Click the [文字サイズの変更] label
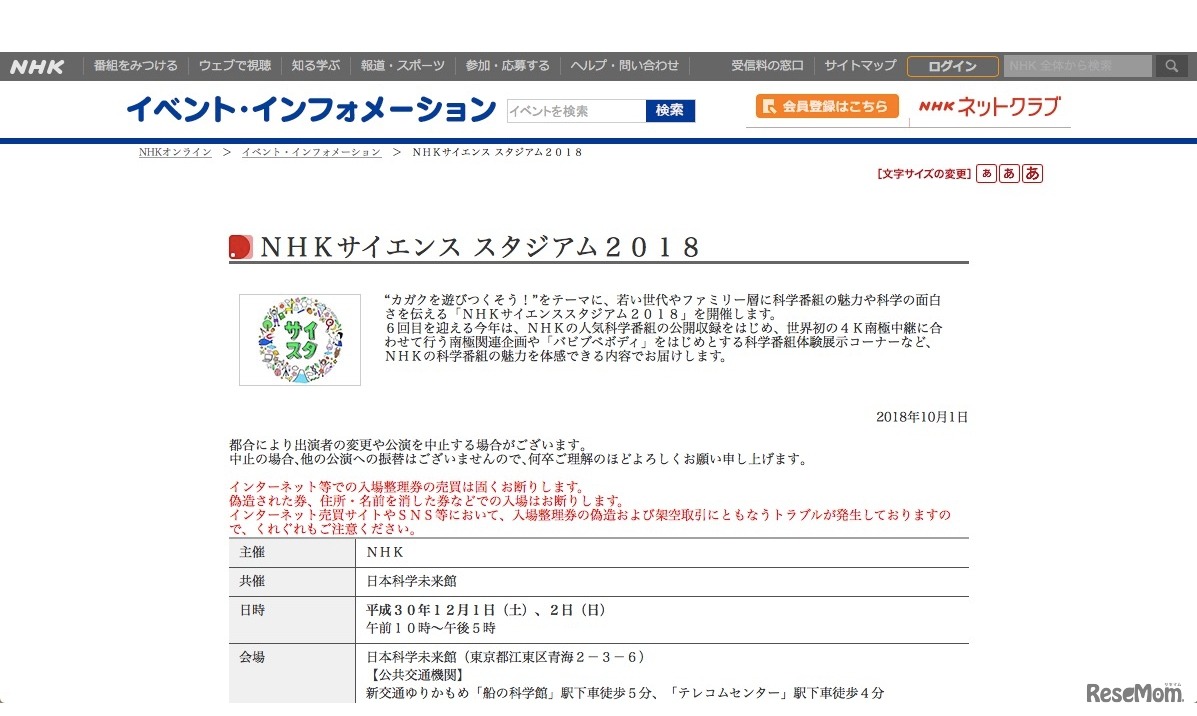Screen dimensions: 1197x716 pyautogui.click(x=924, y=174)
